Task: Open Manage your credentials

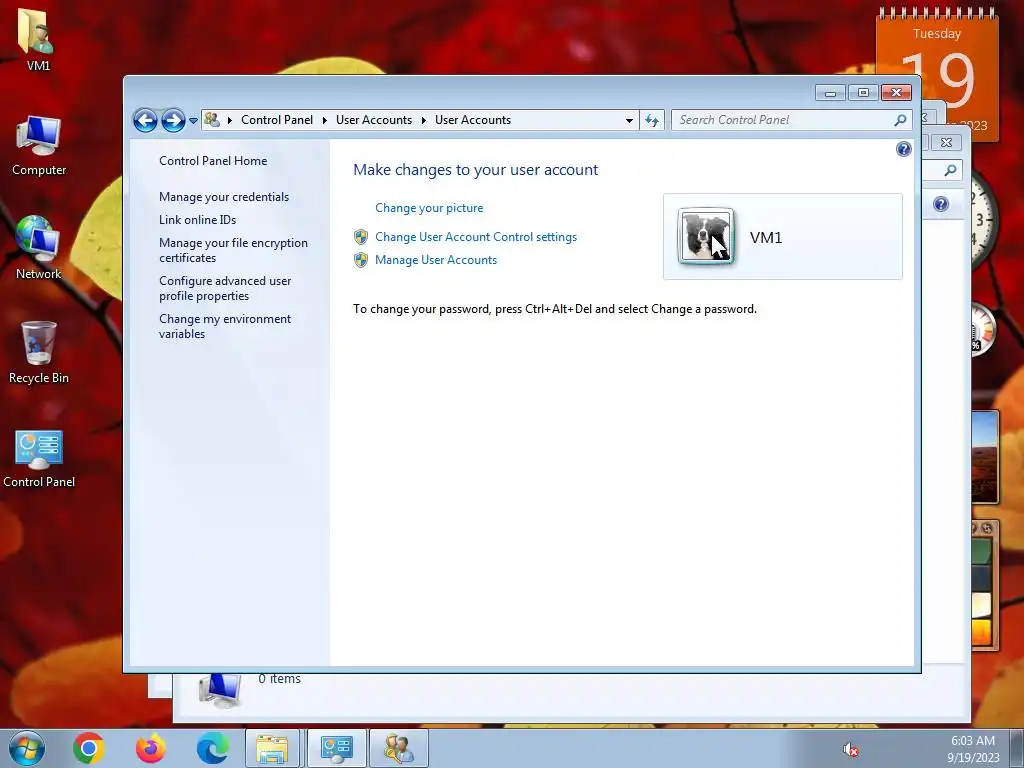Action: pos(224,197)
